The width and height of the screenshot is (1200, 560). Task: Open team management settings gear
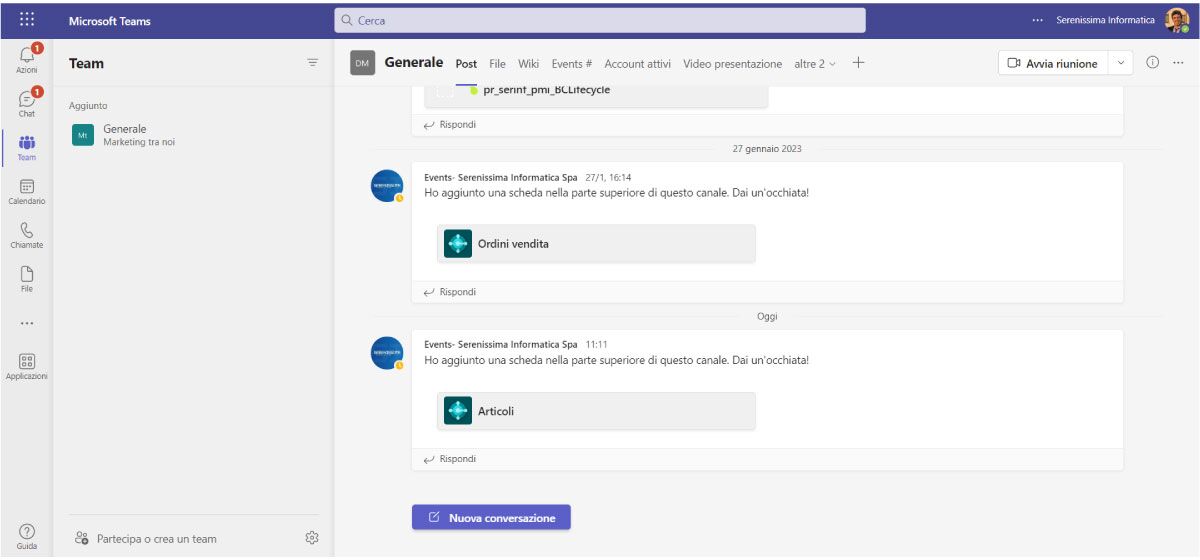click(x=312, y=538)
